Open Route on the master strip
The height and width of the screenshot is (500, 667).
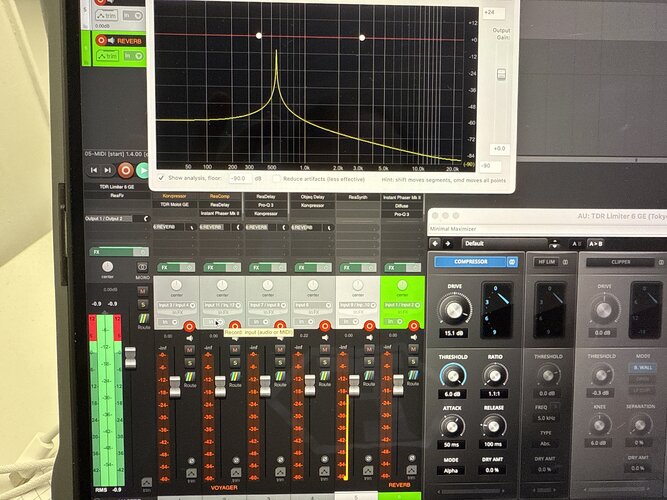144,321
